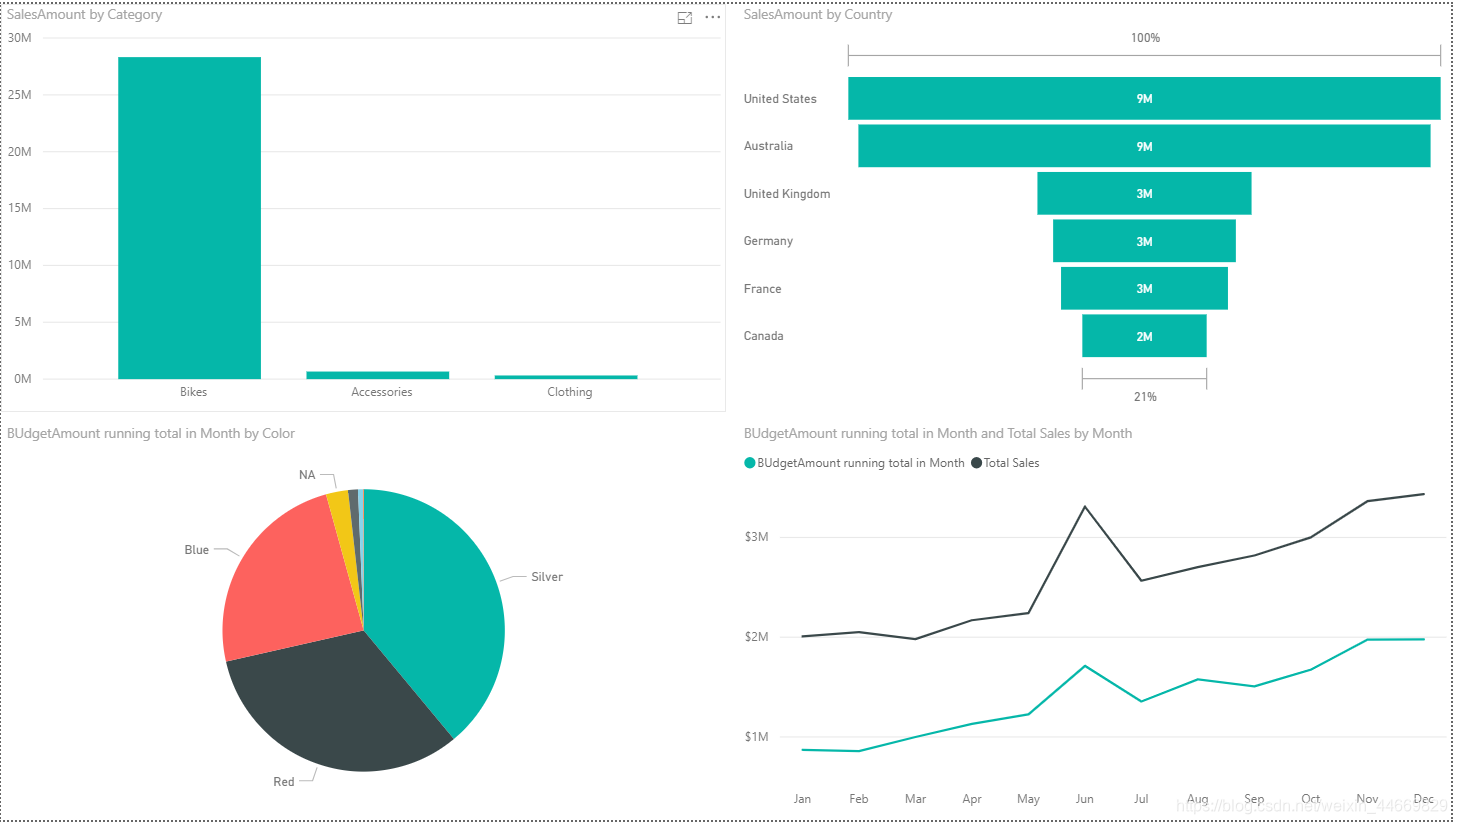Click the 21% funnel bottom label

pyautogui.click(x=1145, y=397)
